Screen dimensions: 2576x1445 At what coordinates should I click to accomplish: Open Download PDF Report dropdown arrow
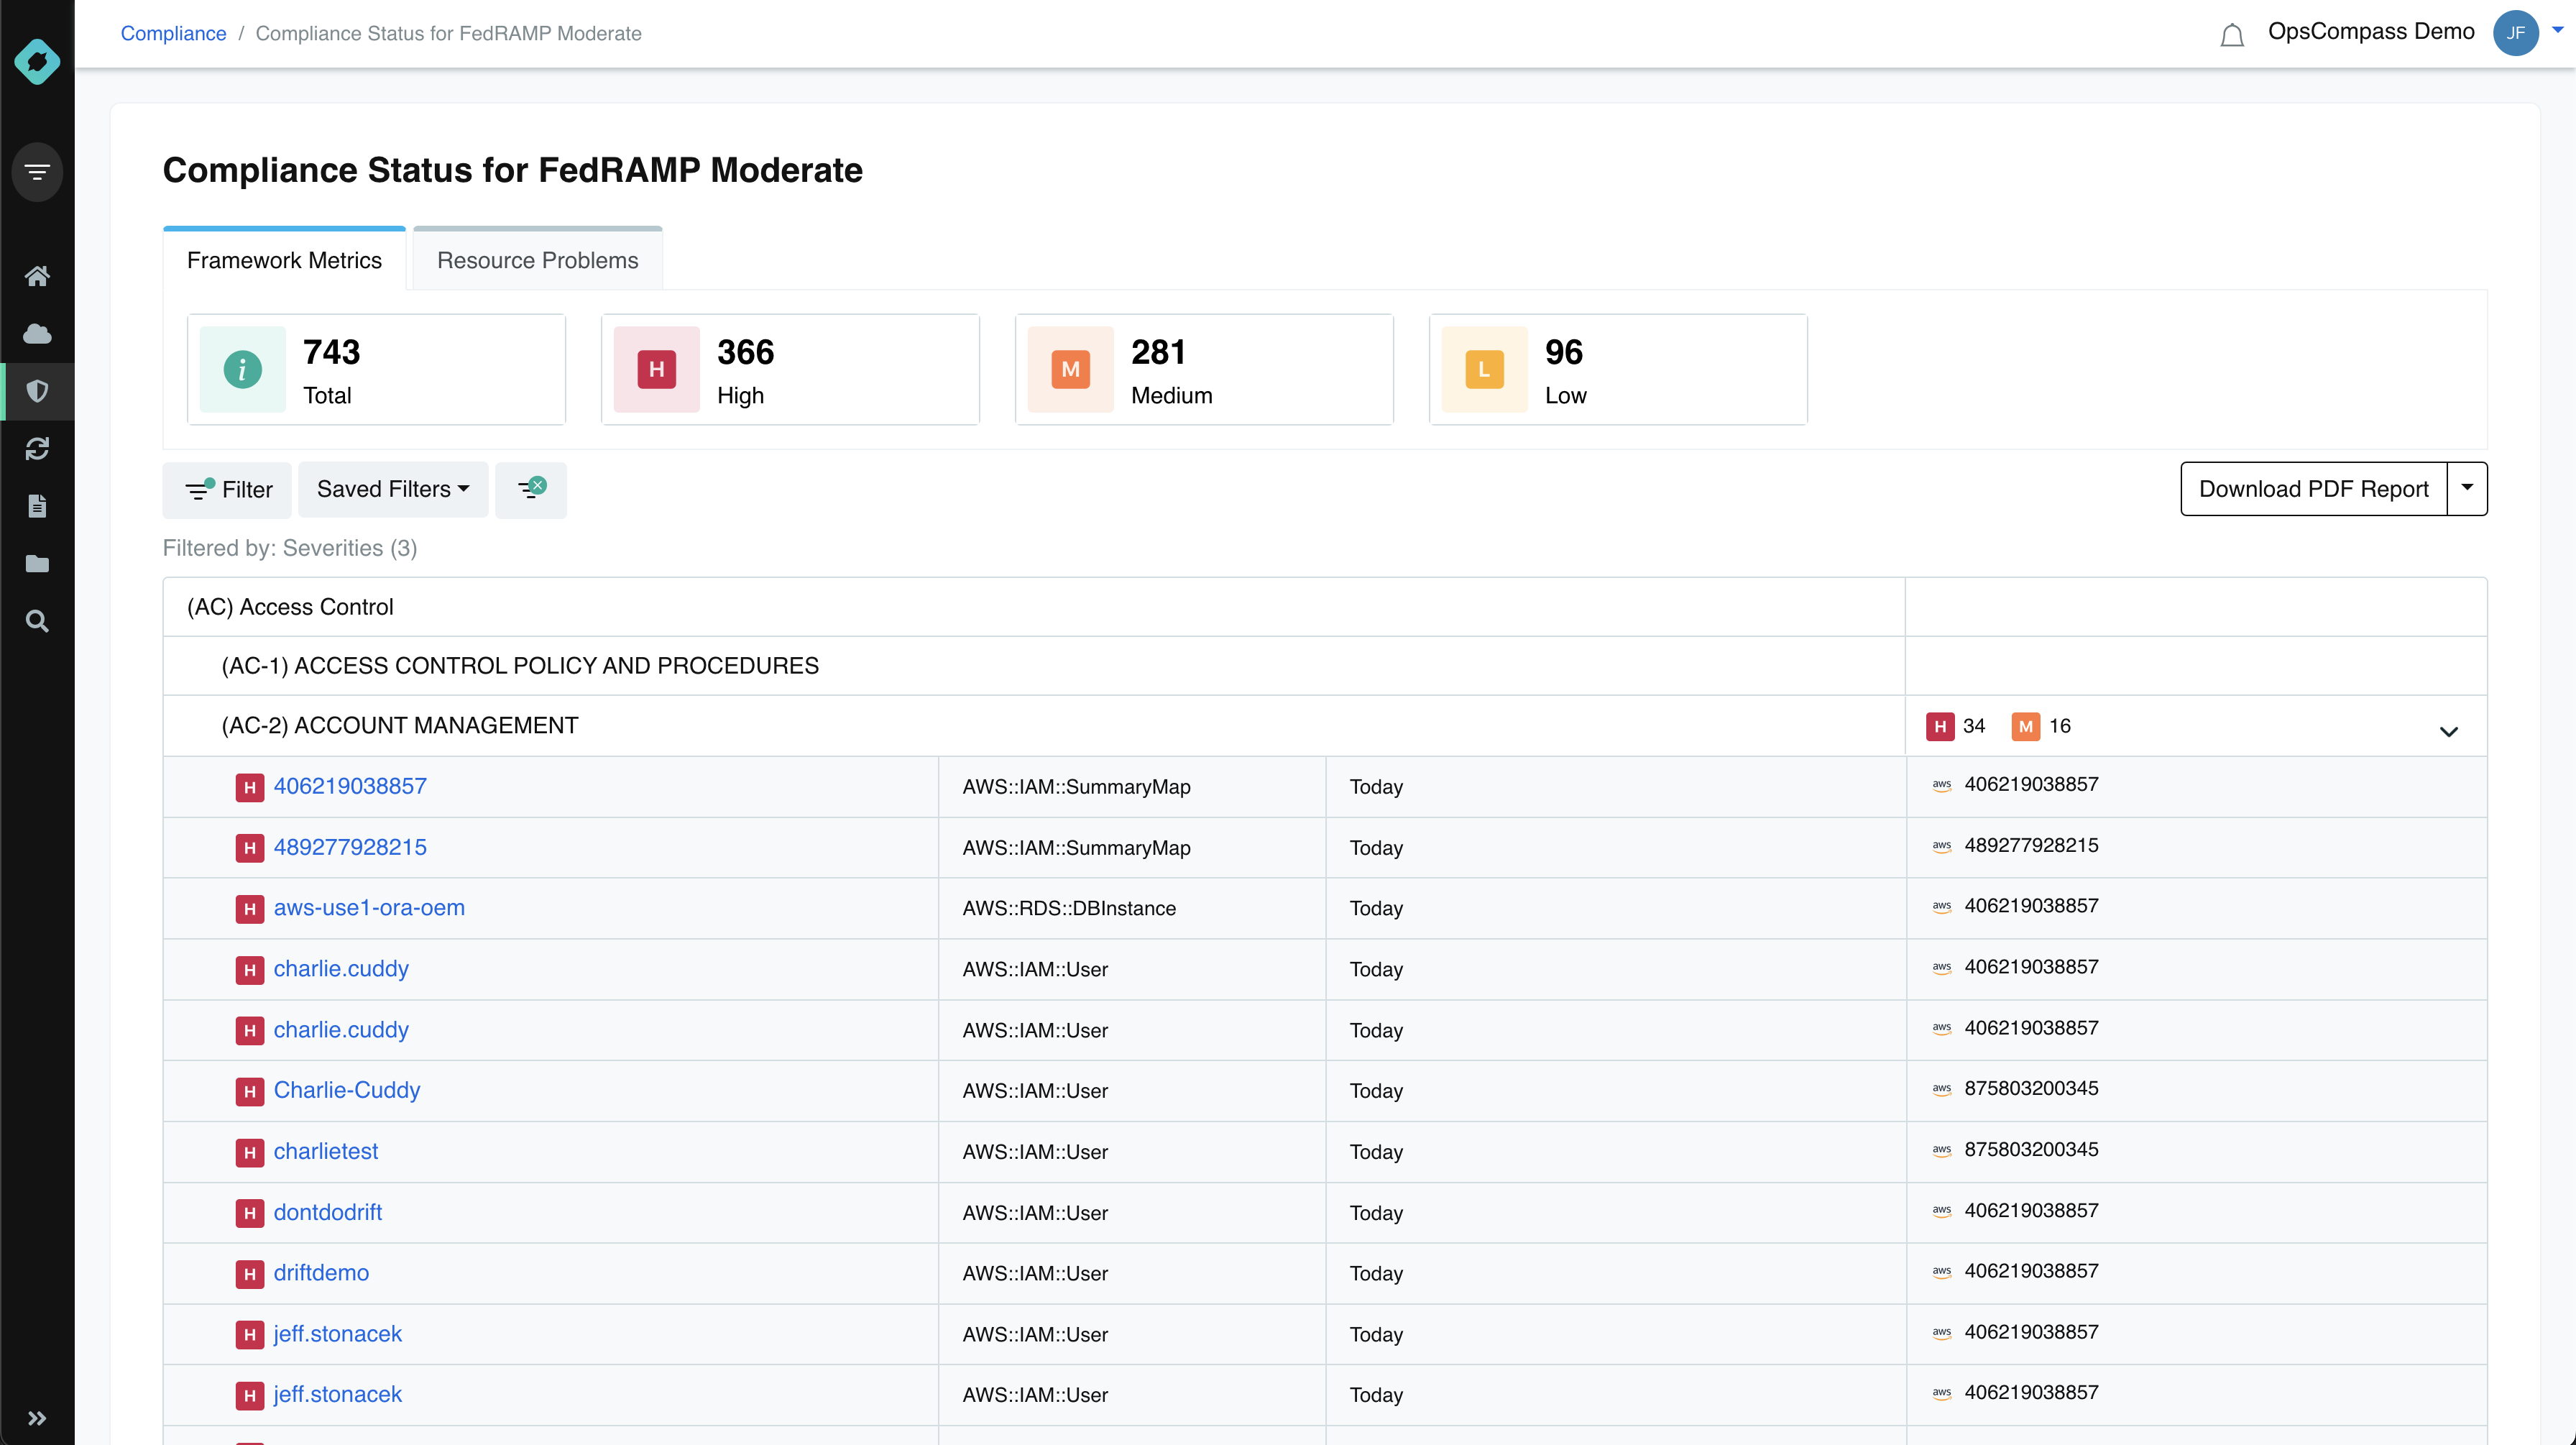(x=2467, y=488)
